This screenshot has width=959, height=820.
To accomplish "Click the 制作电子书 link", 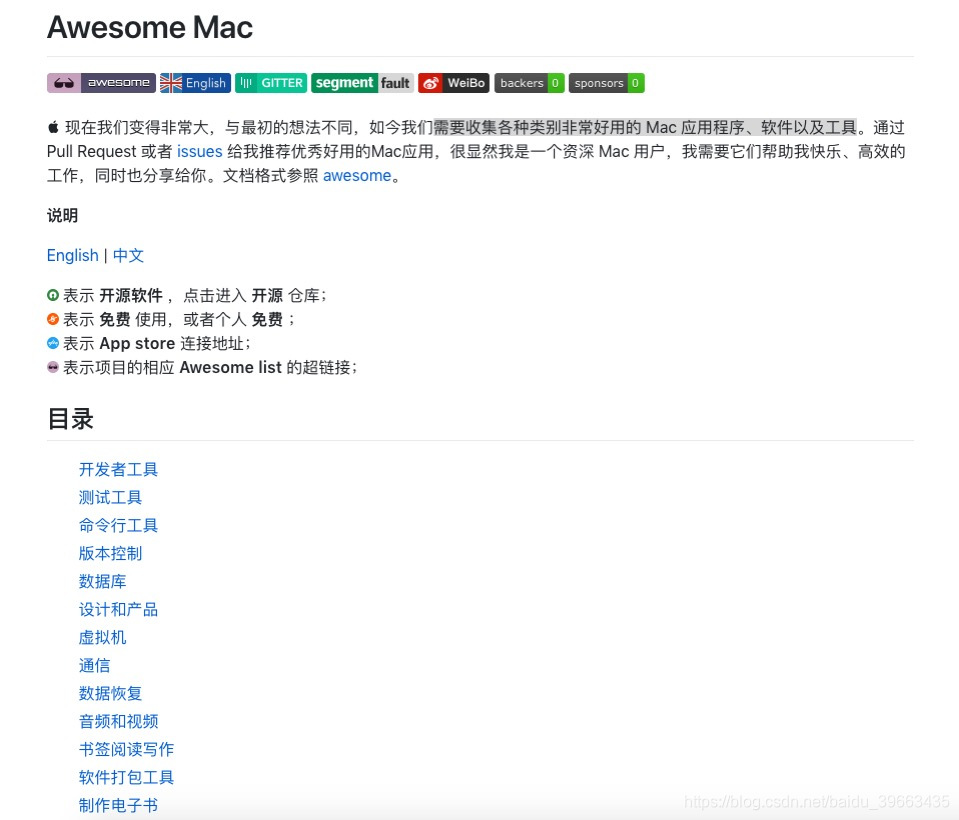I will [x=119, y=805].
